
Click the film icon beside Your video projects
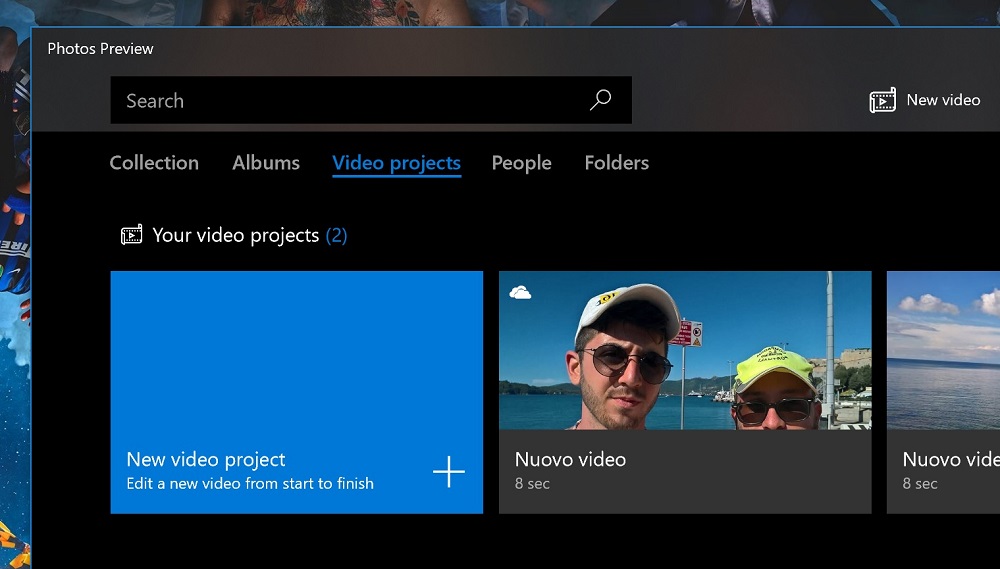pyautogui.click(x=131, y=235)
